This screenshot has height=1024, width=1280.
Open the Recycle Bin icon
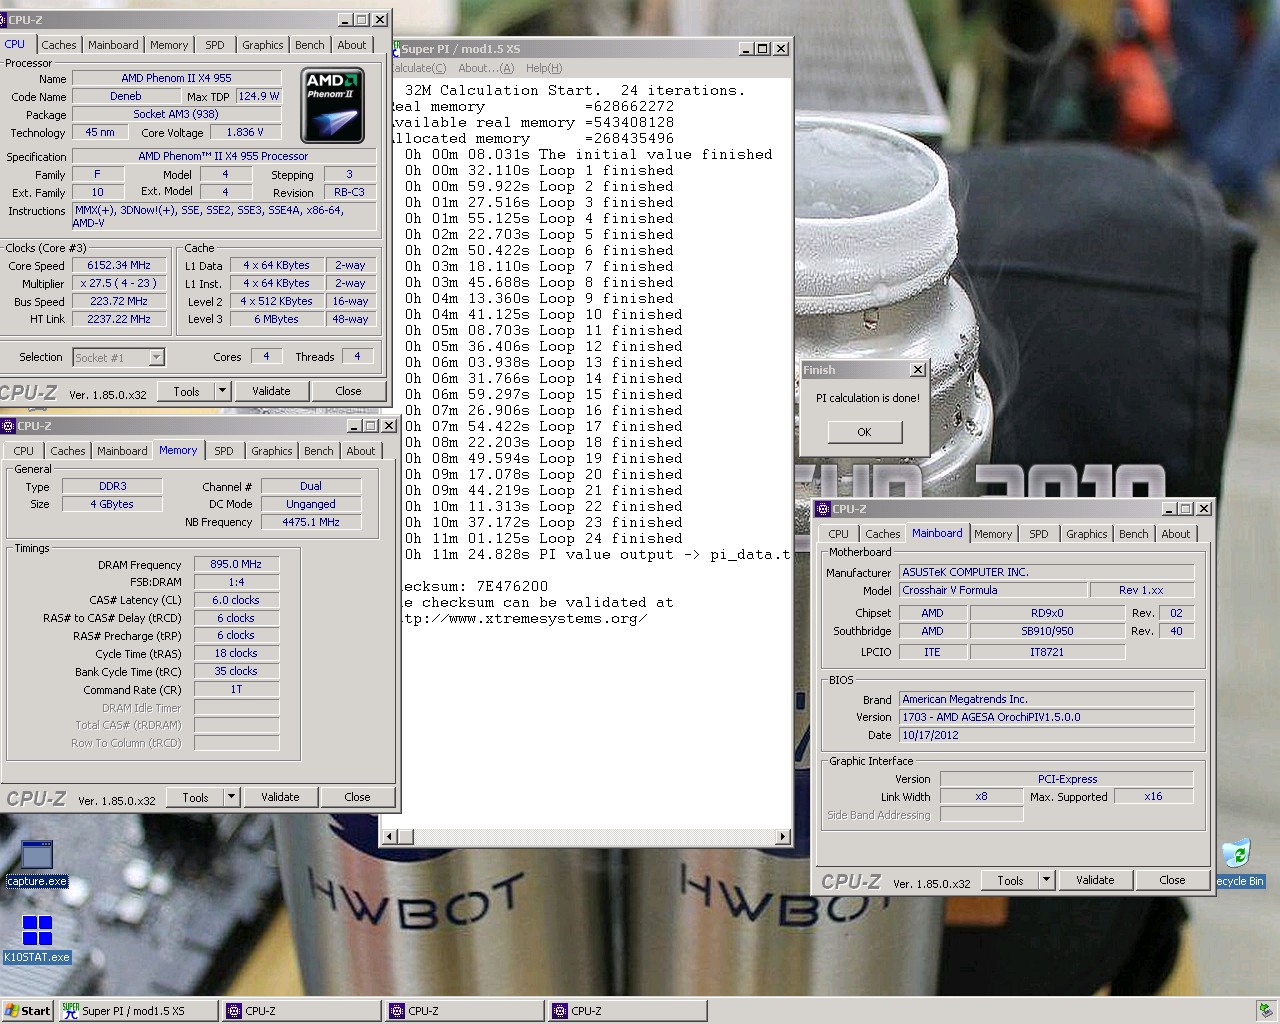(x=1238, y=863)
